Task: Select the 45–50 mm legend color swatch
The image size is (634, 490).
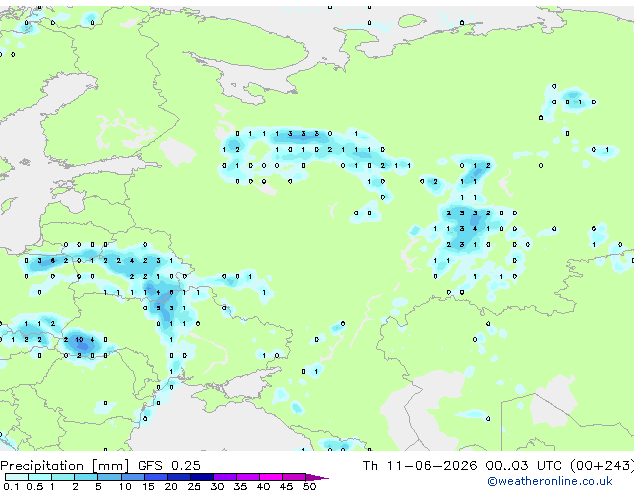Action: point(294,477)
